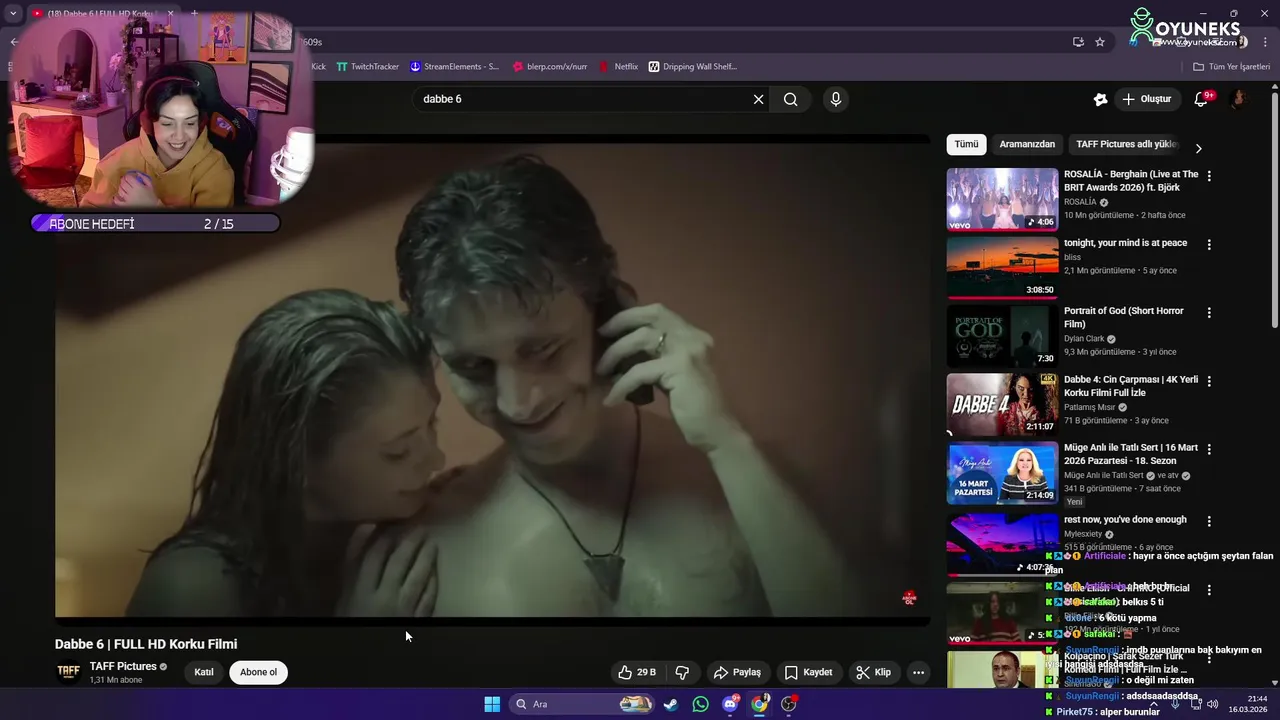Join the channel with Katıl
Image resolution: width=1280 pixels, height=720 pixels.
(x=204, y=672)
